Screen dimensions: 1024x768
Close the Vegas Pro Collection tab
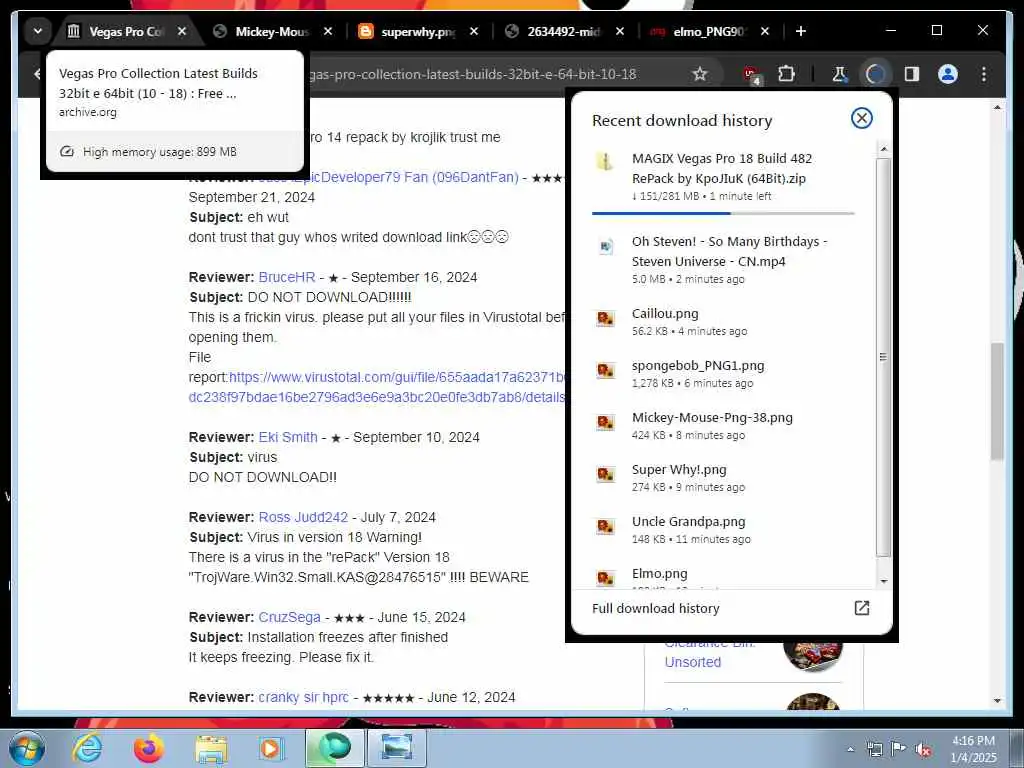[182, 31]
